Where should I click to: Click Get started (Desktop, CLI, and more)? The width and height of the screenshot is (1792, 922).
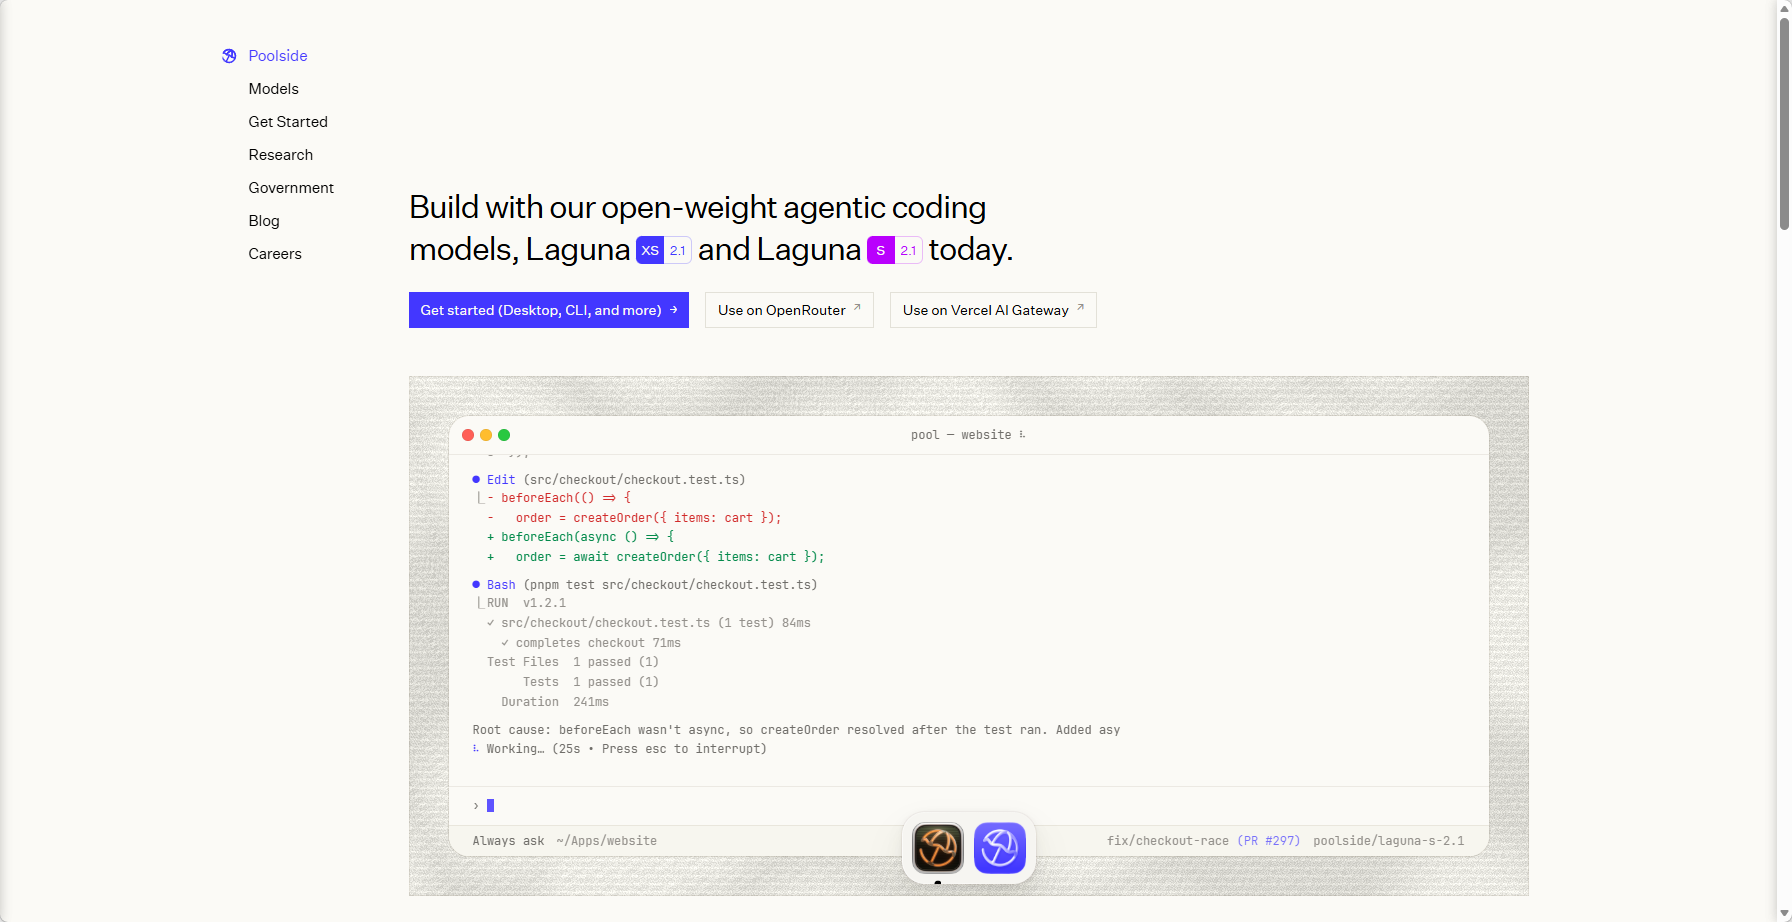549,310
